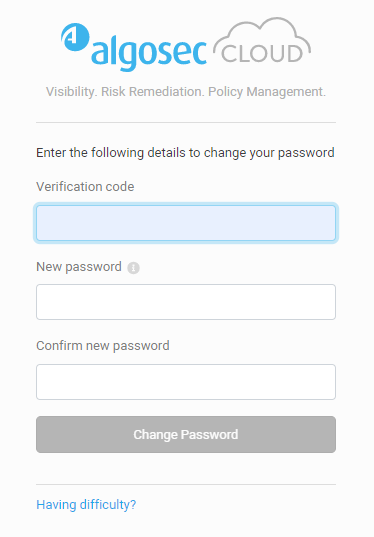
Task: Click the New password label text
Action: pyautogui.click(x=79, y=267)
